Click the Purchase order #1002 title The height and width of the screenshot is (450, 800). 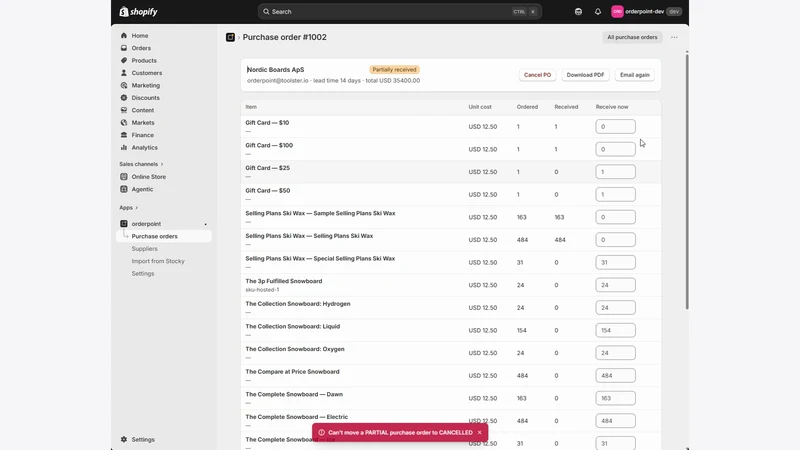[285, 37]
